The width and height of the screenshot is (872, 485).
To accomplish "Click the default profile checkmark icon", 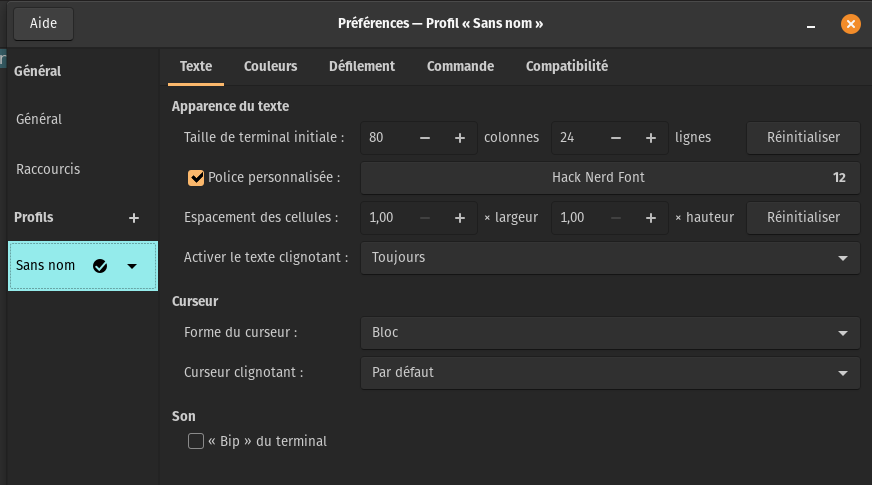I will point(100,266).
